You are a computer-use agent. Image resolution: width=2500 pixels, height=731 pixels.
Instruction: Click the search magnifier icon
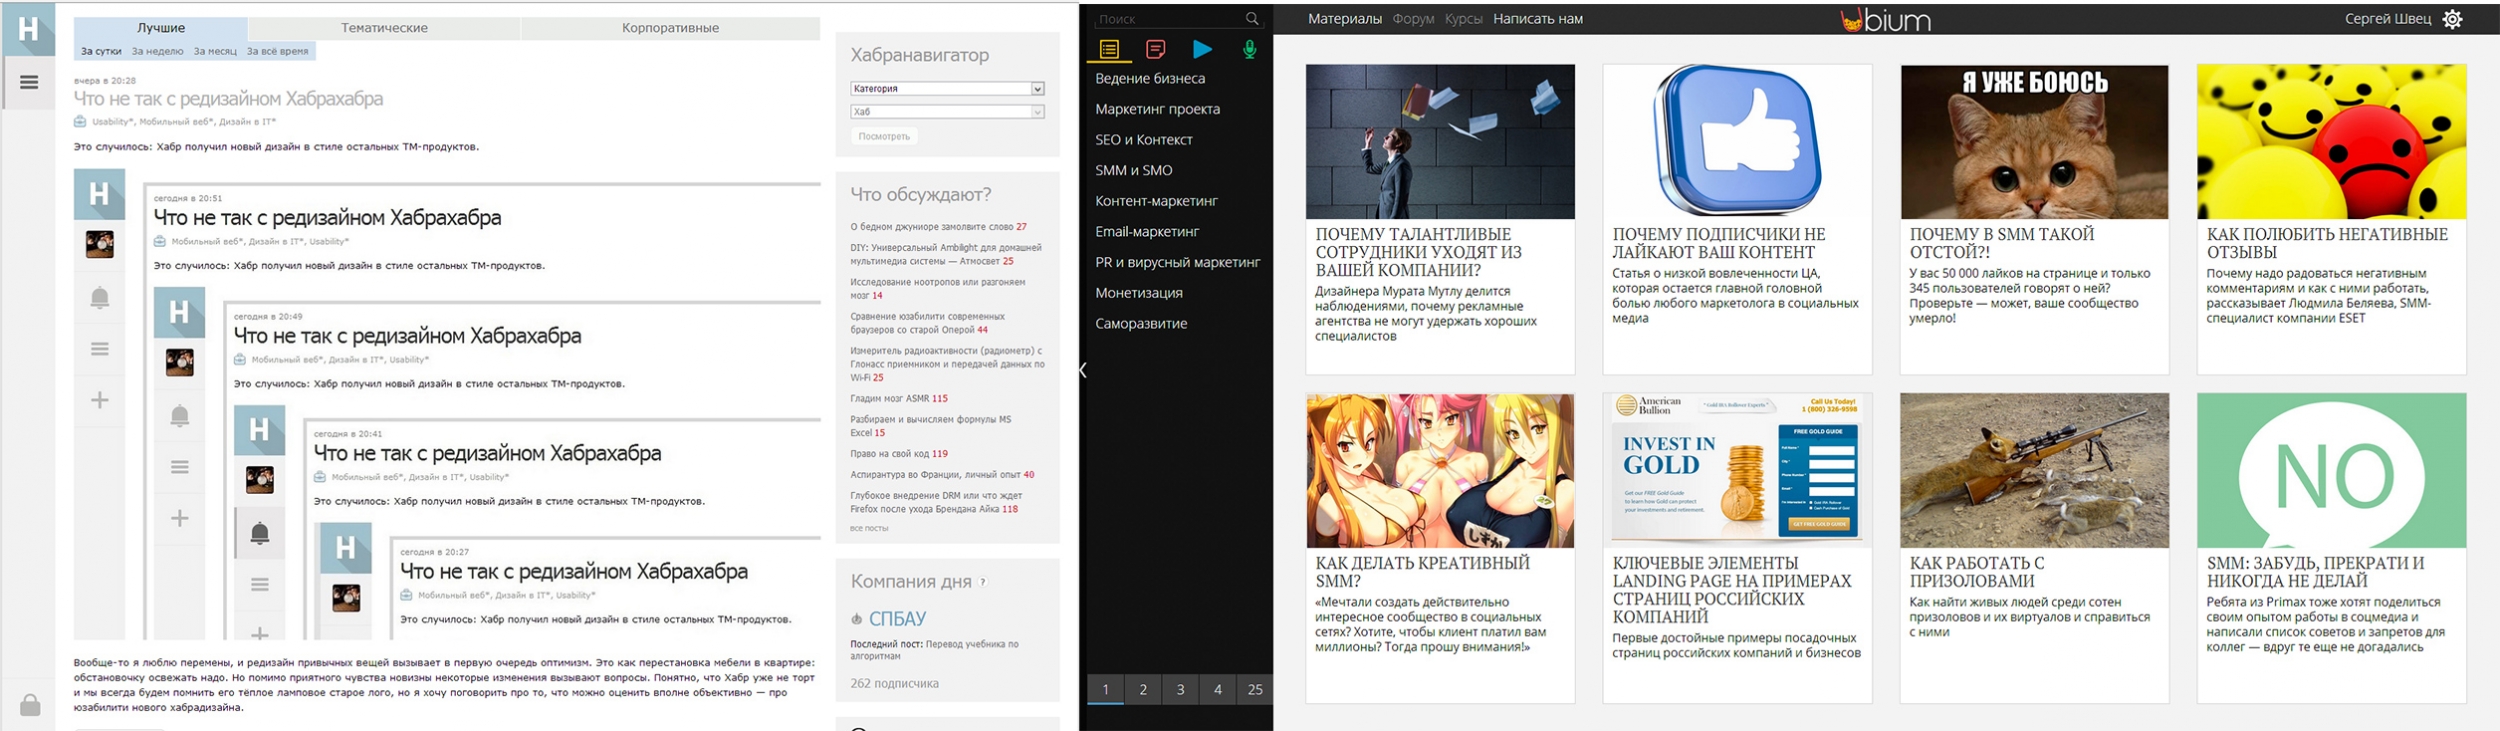click(x=1252, y=19)
